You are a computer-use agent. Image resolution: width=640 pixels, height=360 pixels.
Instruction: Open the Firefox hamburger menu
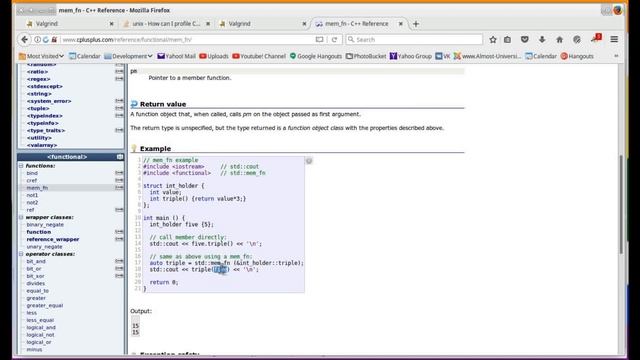click(x=614, y=40)
